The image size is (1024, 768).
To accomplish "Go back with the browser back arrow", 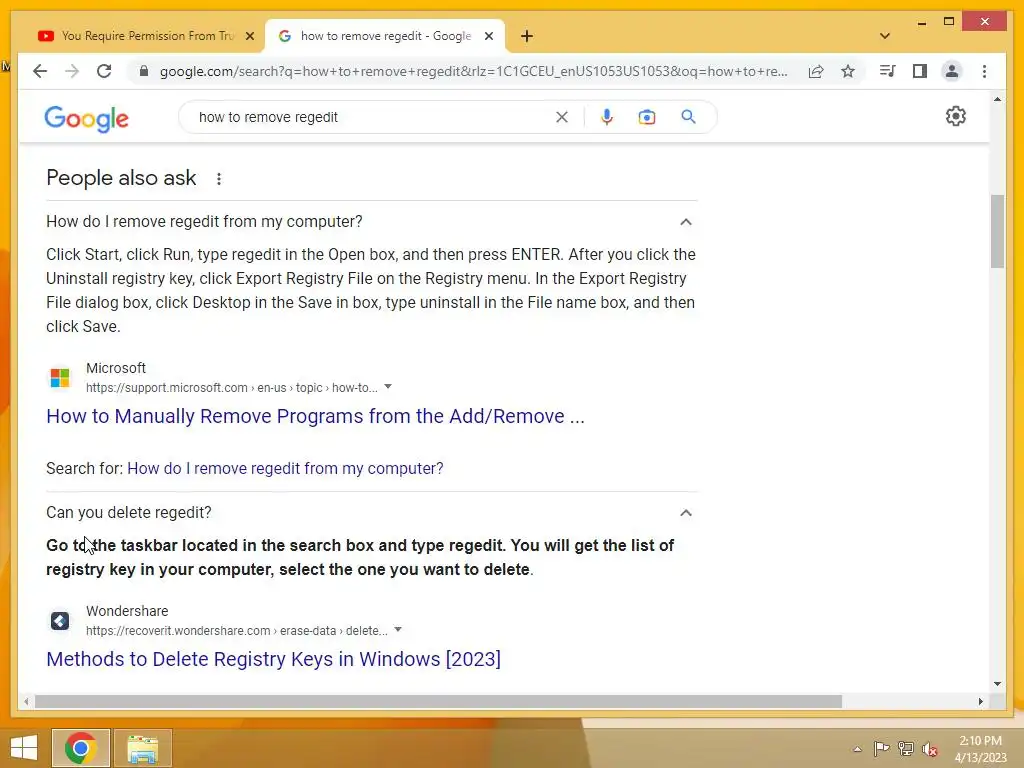I will point(40,71).
